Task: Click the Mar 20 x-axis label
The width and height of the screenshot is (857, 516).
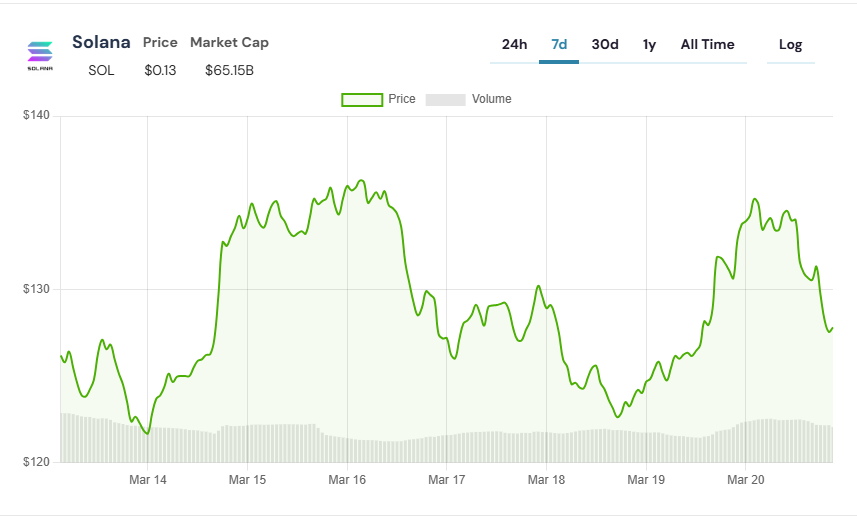Action: point(746,480)
